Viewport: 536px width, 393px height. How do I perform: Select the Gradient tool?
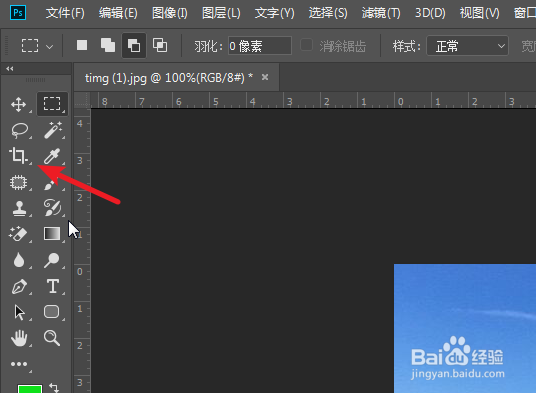pos(52,234)
